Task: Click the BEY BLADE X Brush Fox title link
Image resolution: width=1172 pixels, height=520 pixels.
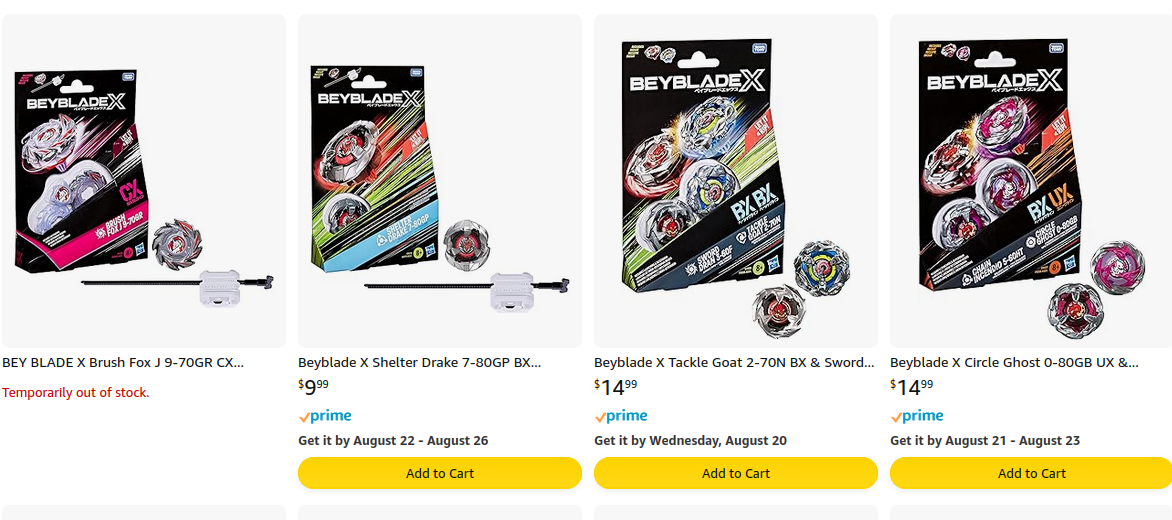Action: 123,363
